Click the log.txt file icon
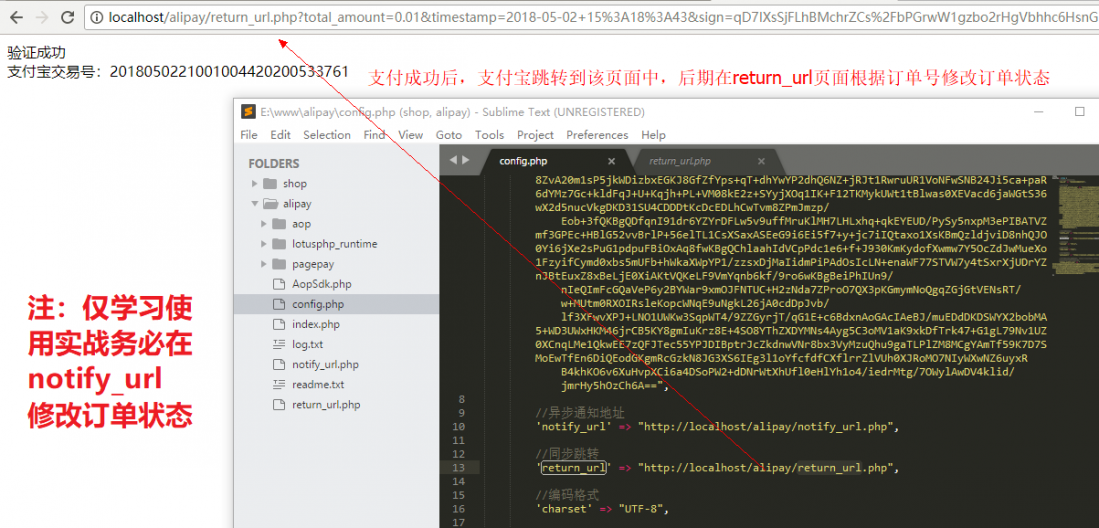Viewport: 1099px width, 528px height. pos(280,344)
